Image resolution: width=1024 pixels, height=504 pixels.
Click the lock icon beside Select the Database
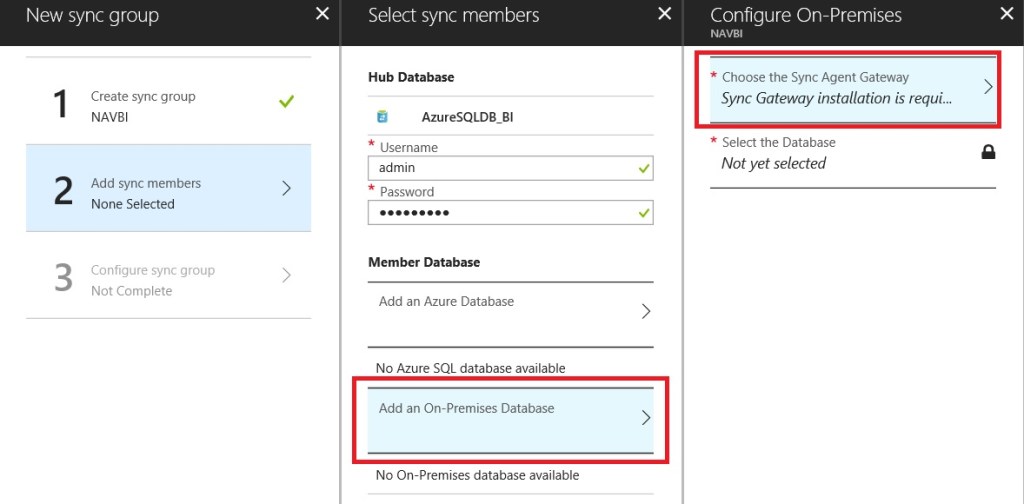click(x=988, y=153)
